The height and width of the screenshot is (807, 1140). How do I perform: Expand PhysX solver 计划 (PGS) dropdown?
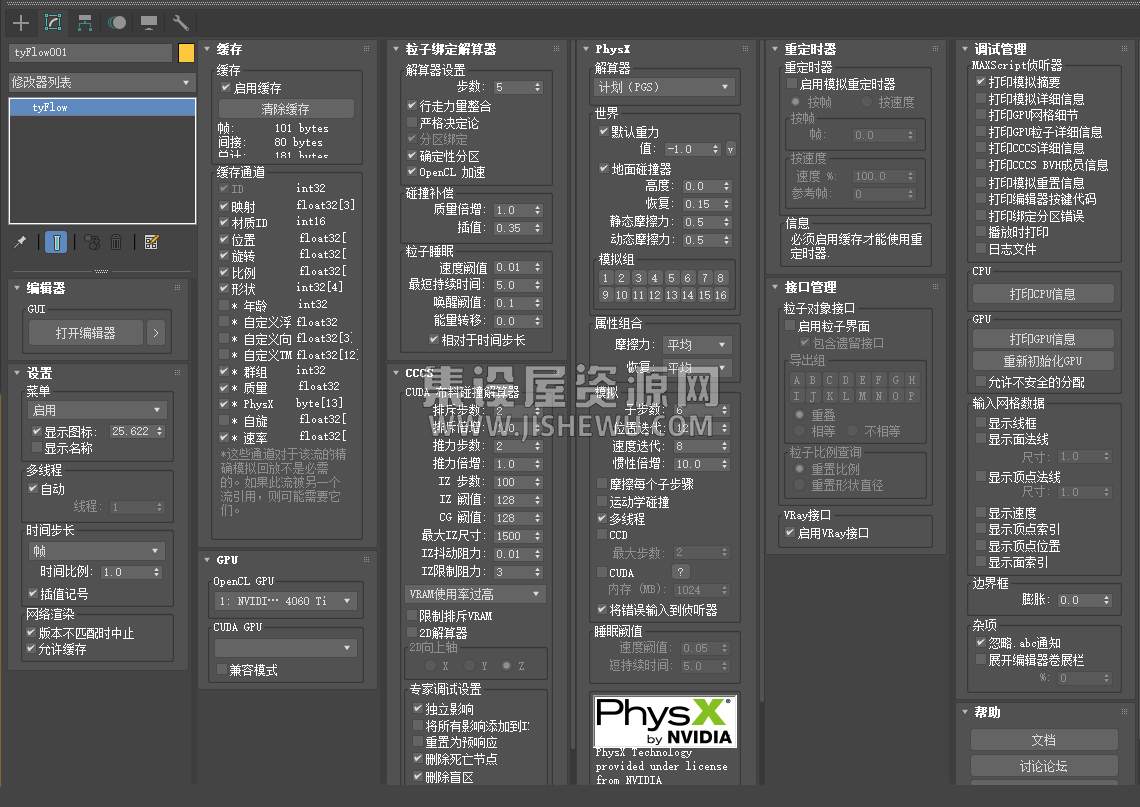(665, 87)
